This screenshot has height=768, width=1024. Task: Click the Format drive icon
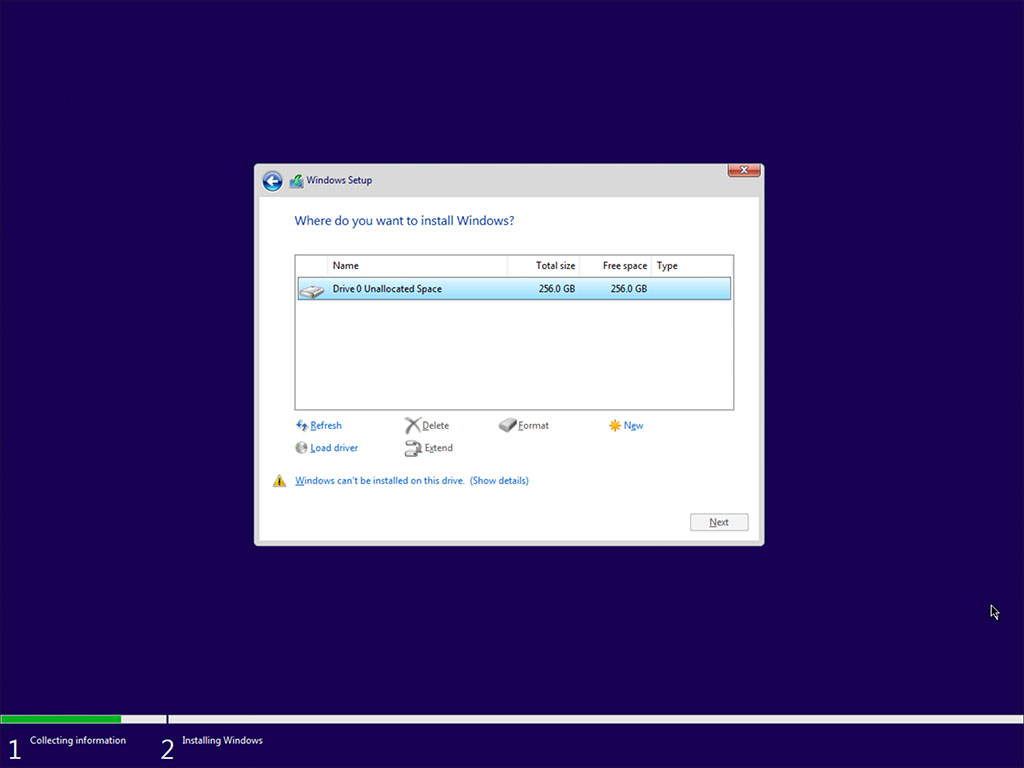point(507,426)
